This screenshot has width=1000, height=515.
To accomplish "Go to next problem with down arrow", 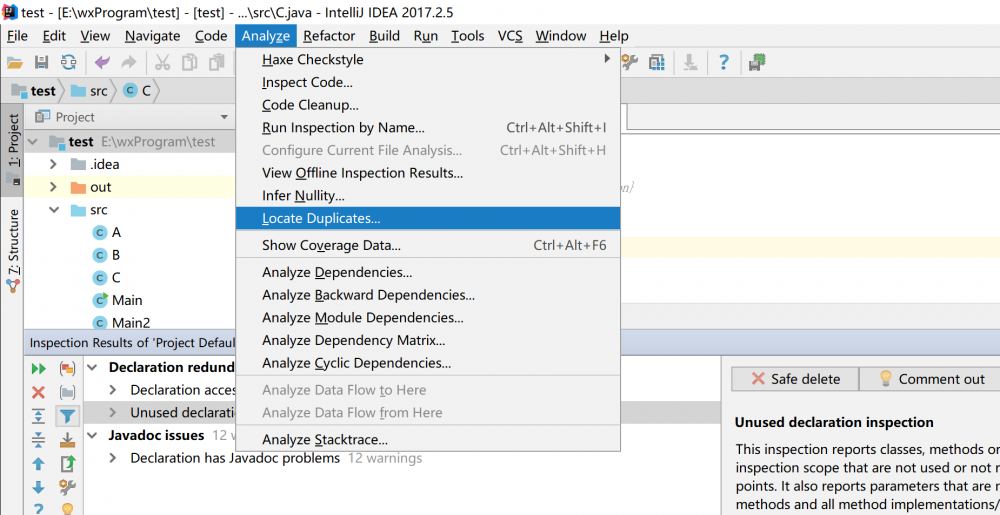I will (x=39, y=488).
